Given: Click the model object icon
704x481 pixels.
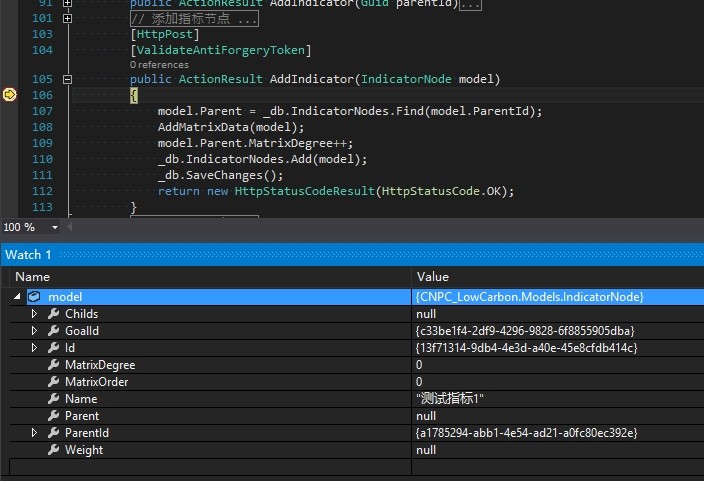Looking at the screenshot, I should 34,296.
